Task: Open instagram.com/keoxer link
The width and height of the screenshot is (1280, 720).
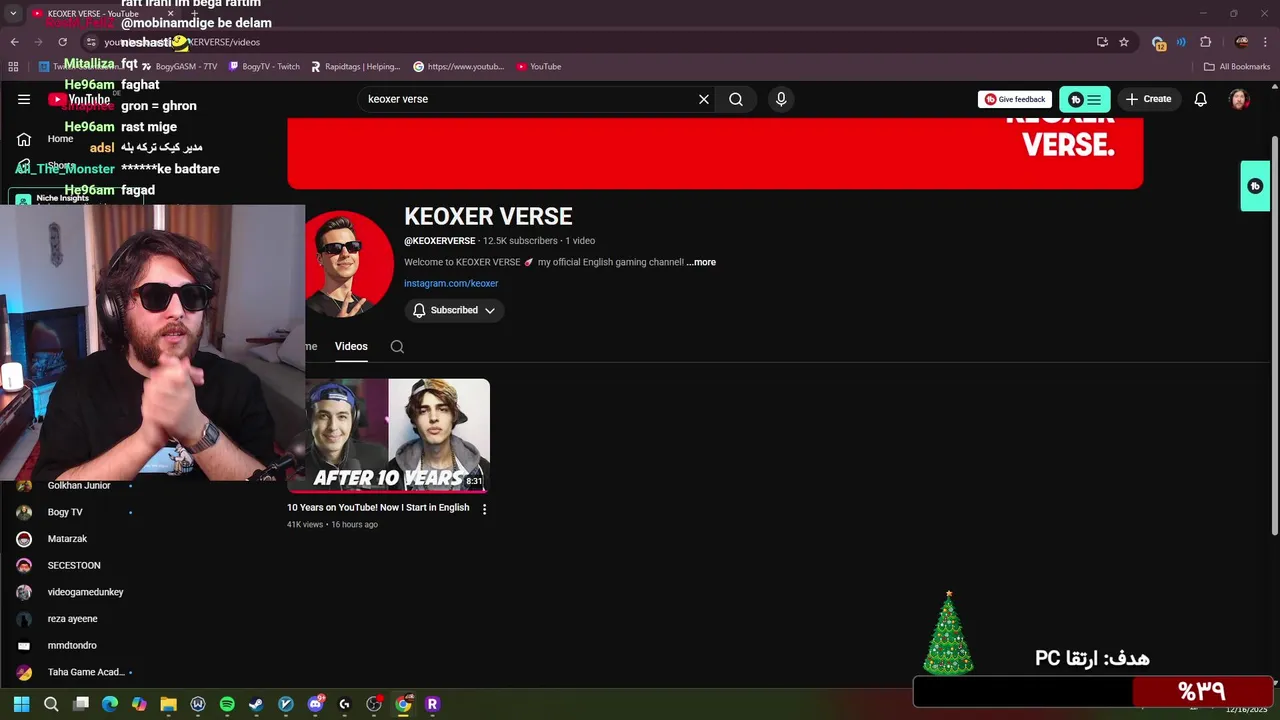Action: 451,283
